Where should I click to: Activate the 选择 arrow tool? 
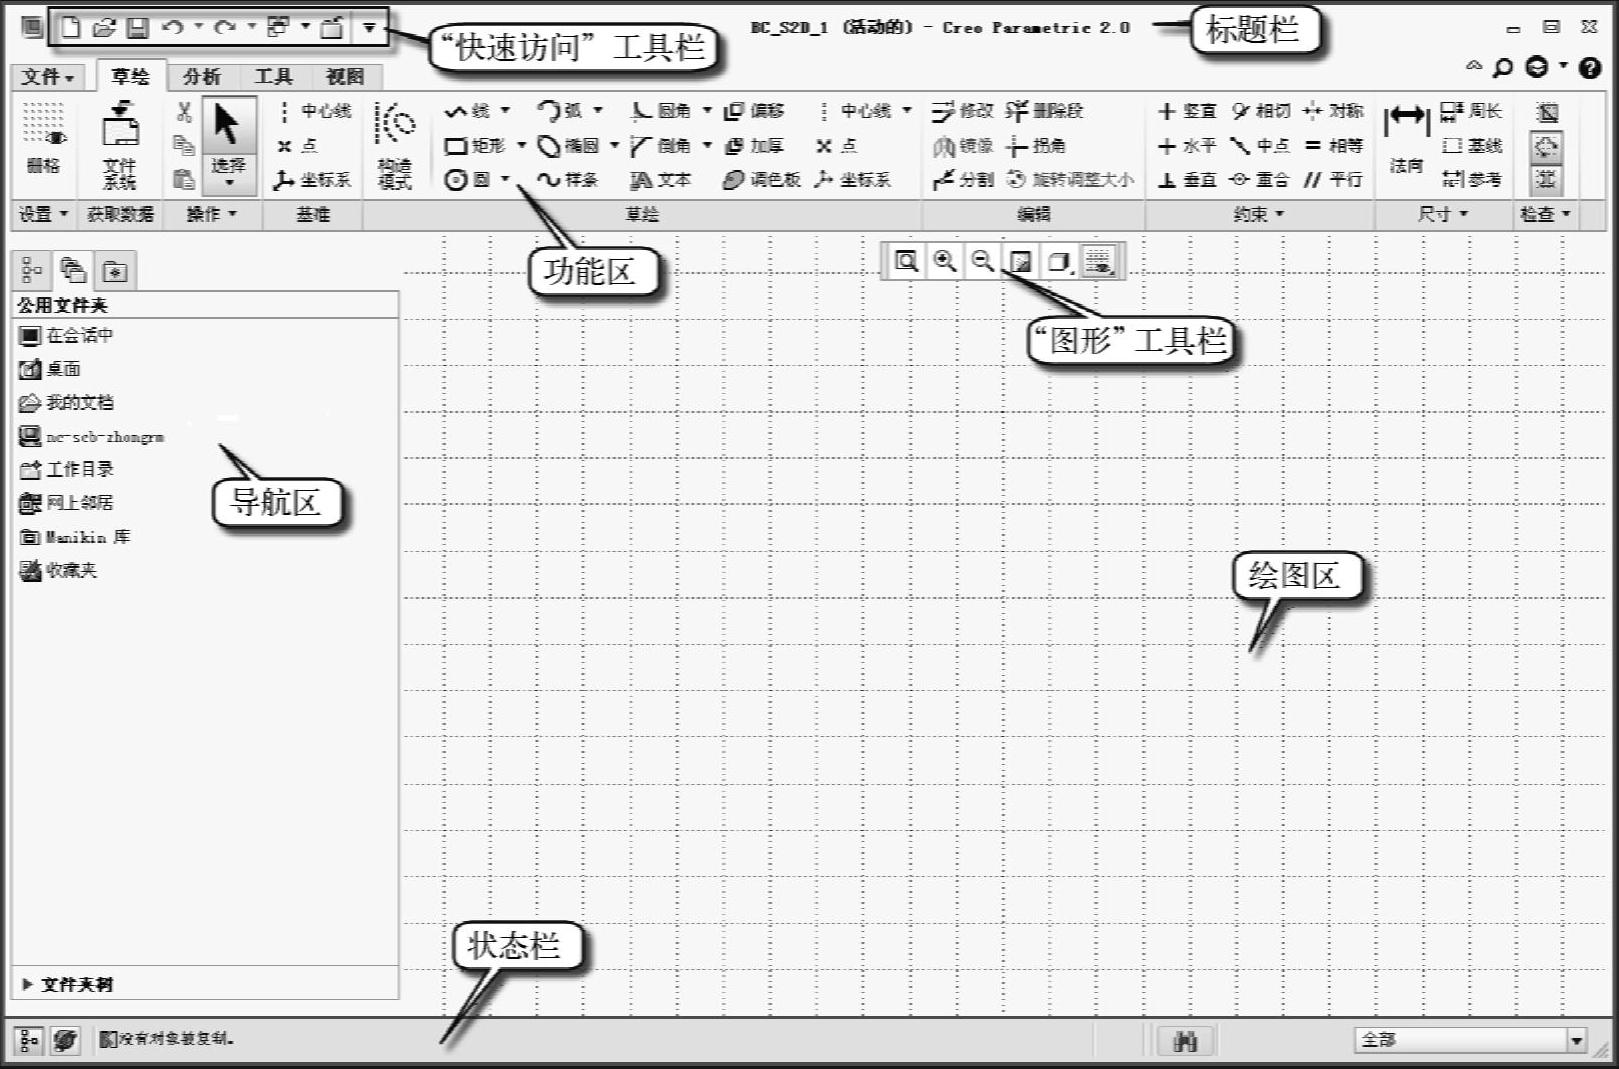point(228,145)
